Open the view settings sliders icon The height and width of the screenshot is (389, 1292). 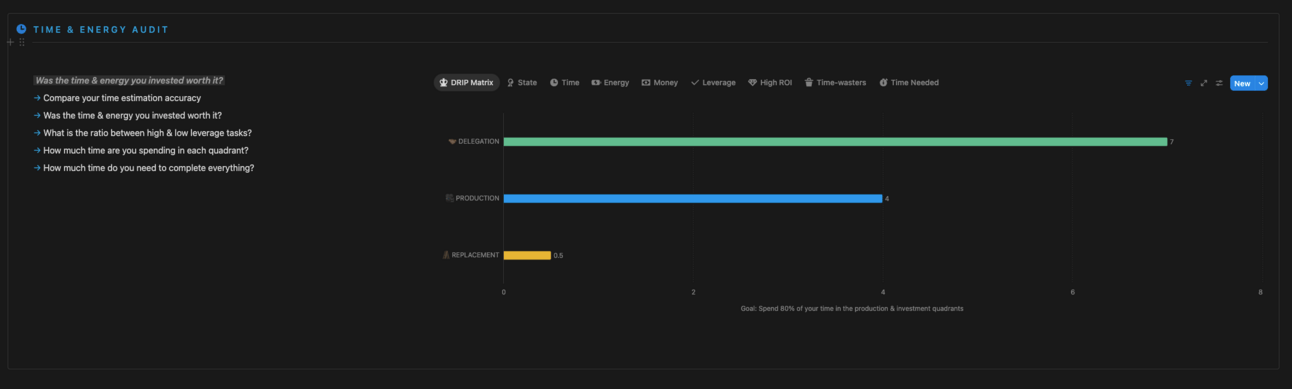click(x=1219, y=83)
